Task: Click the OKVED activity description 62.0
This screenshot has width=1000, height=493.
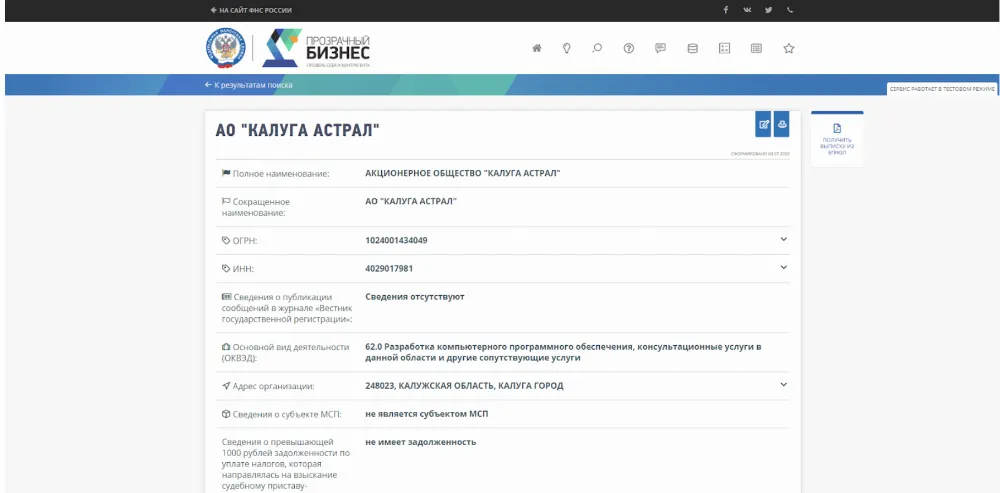Action: click(564, 353)
